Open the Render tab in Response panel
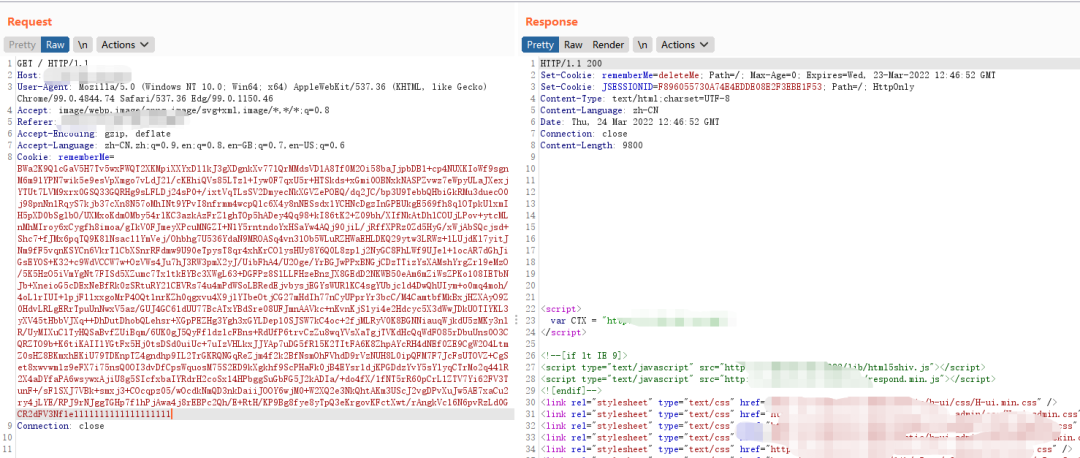Viewport: 1080px width, 458px height. [x=608, y=45]
